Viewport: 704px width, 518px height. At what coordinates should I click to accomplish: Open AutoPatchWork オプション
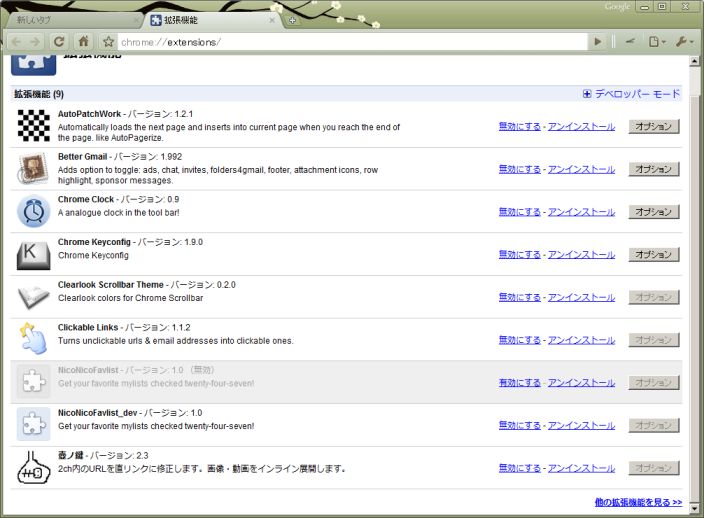654,127
